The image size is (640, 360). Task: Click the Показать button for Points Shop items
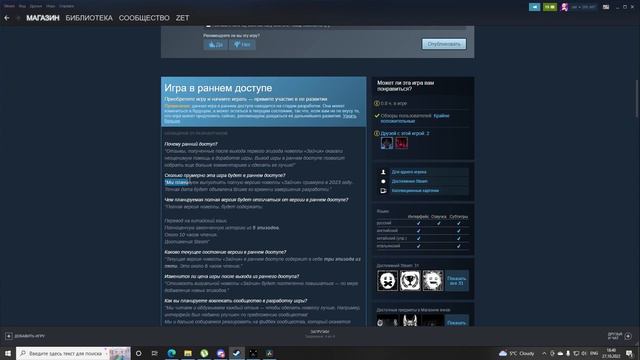coord(456,321)
